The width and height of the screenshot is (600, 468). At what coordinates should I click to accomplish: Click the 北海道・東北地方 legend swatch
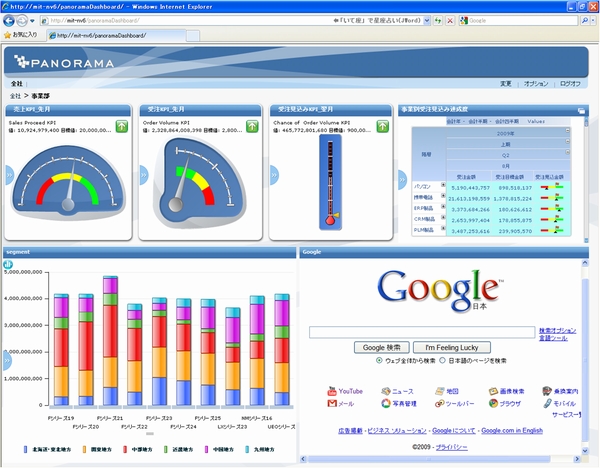tap(26, 449)
